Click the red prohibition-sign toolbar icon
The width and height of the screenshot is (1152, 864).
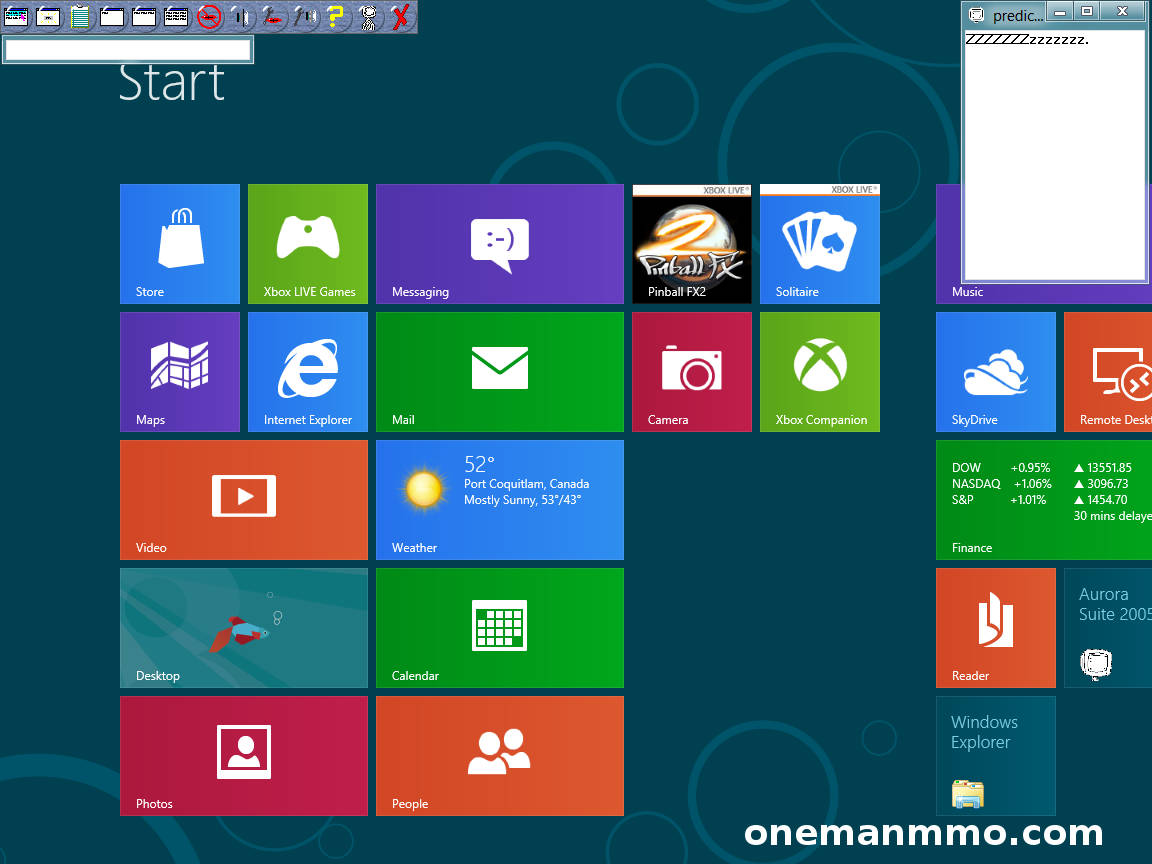[209, 17]
